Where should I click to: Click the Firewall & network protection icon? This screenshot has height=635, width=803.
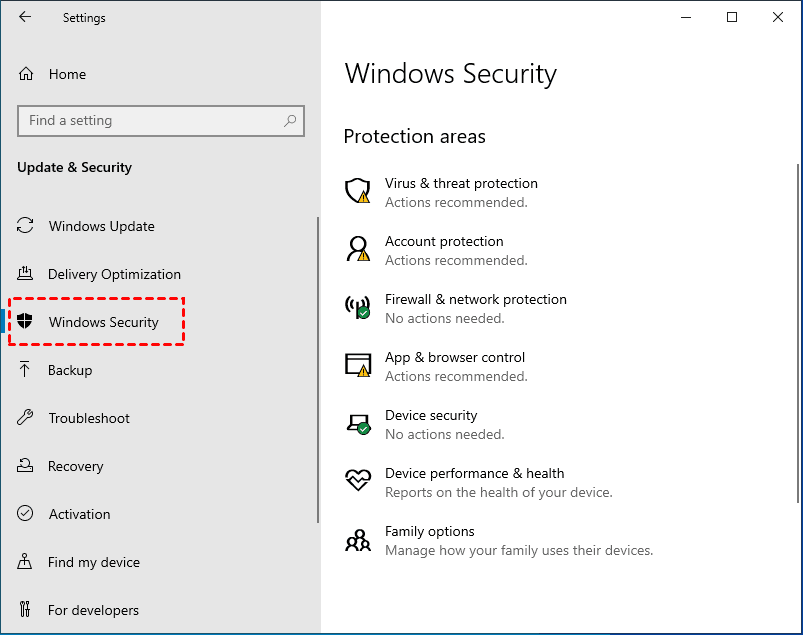[x=358, y=307]
